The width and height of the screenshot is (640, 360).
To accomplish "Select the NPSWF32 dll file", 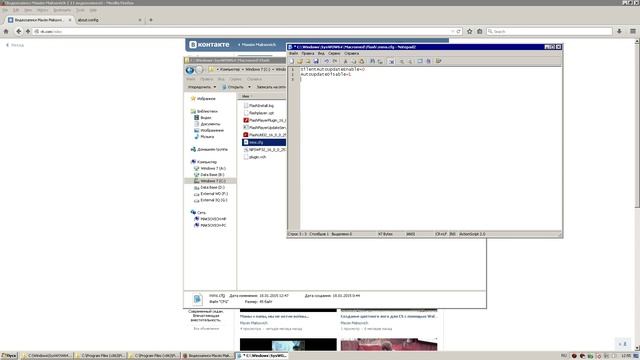I will pyautogui.click(x=264, y=150).
